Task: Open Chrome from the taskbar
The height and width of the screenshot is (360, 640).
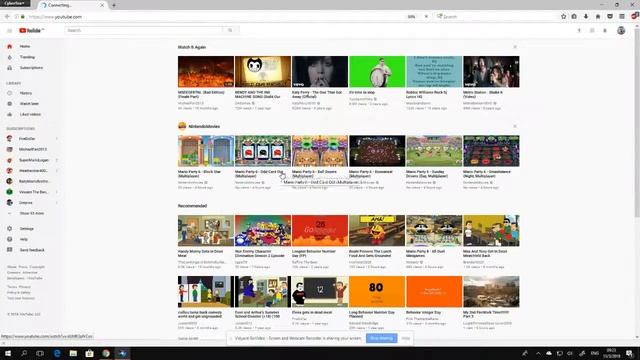Action: (x=106, y=353)
